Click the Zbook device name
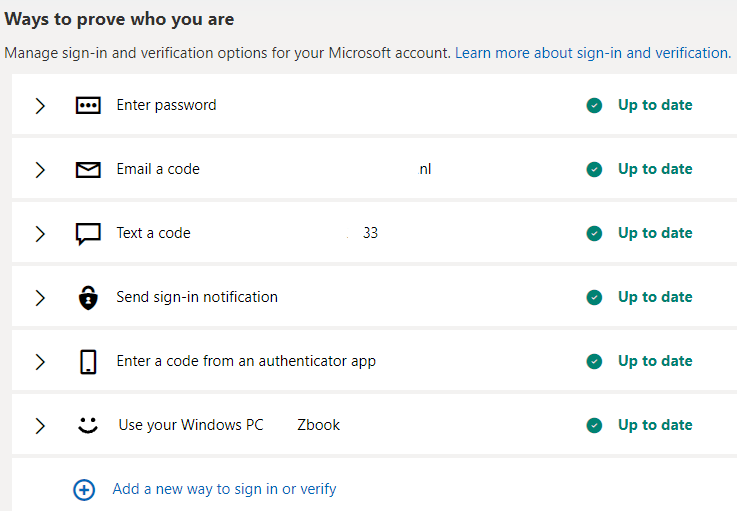Image resolution: width=737 pixels, height=511 pixels. click(318, 425)
